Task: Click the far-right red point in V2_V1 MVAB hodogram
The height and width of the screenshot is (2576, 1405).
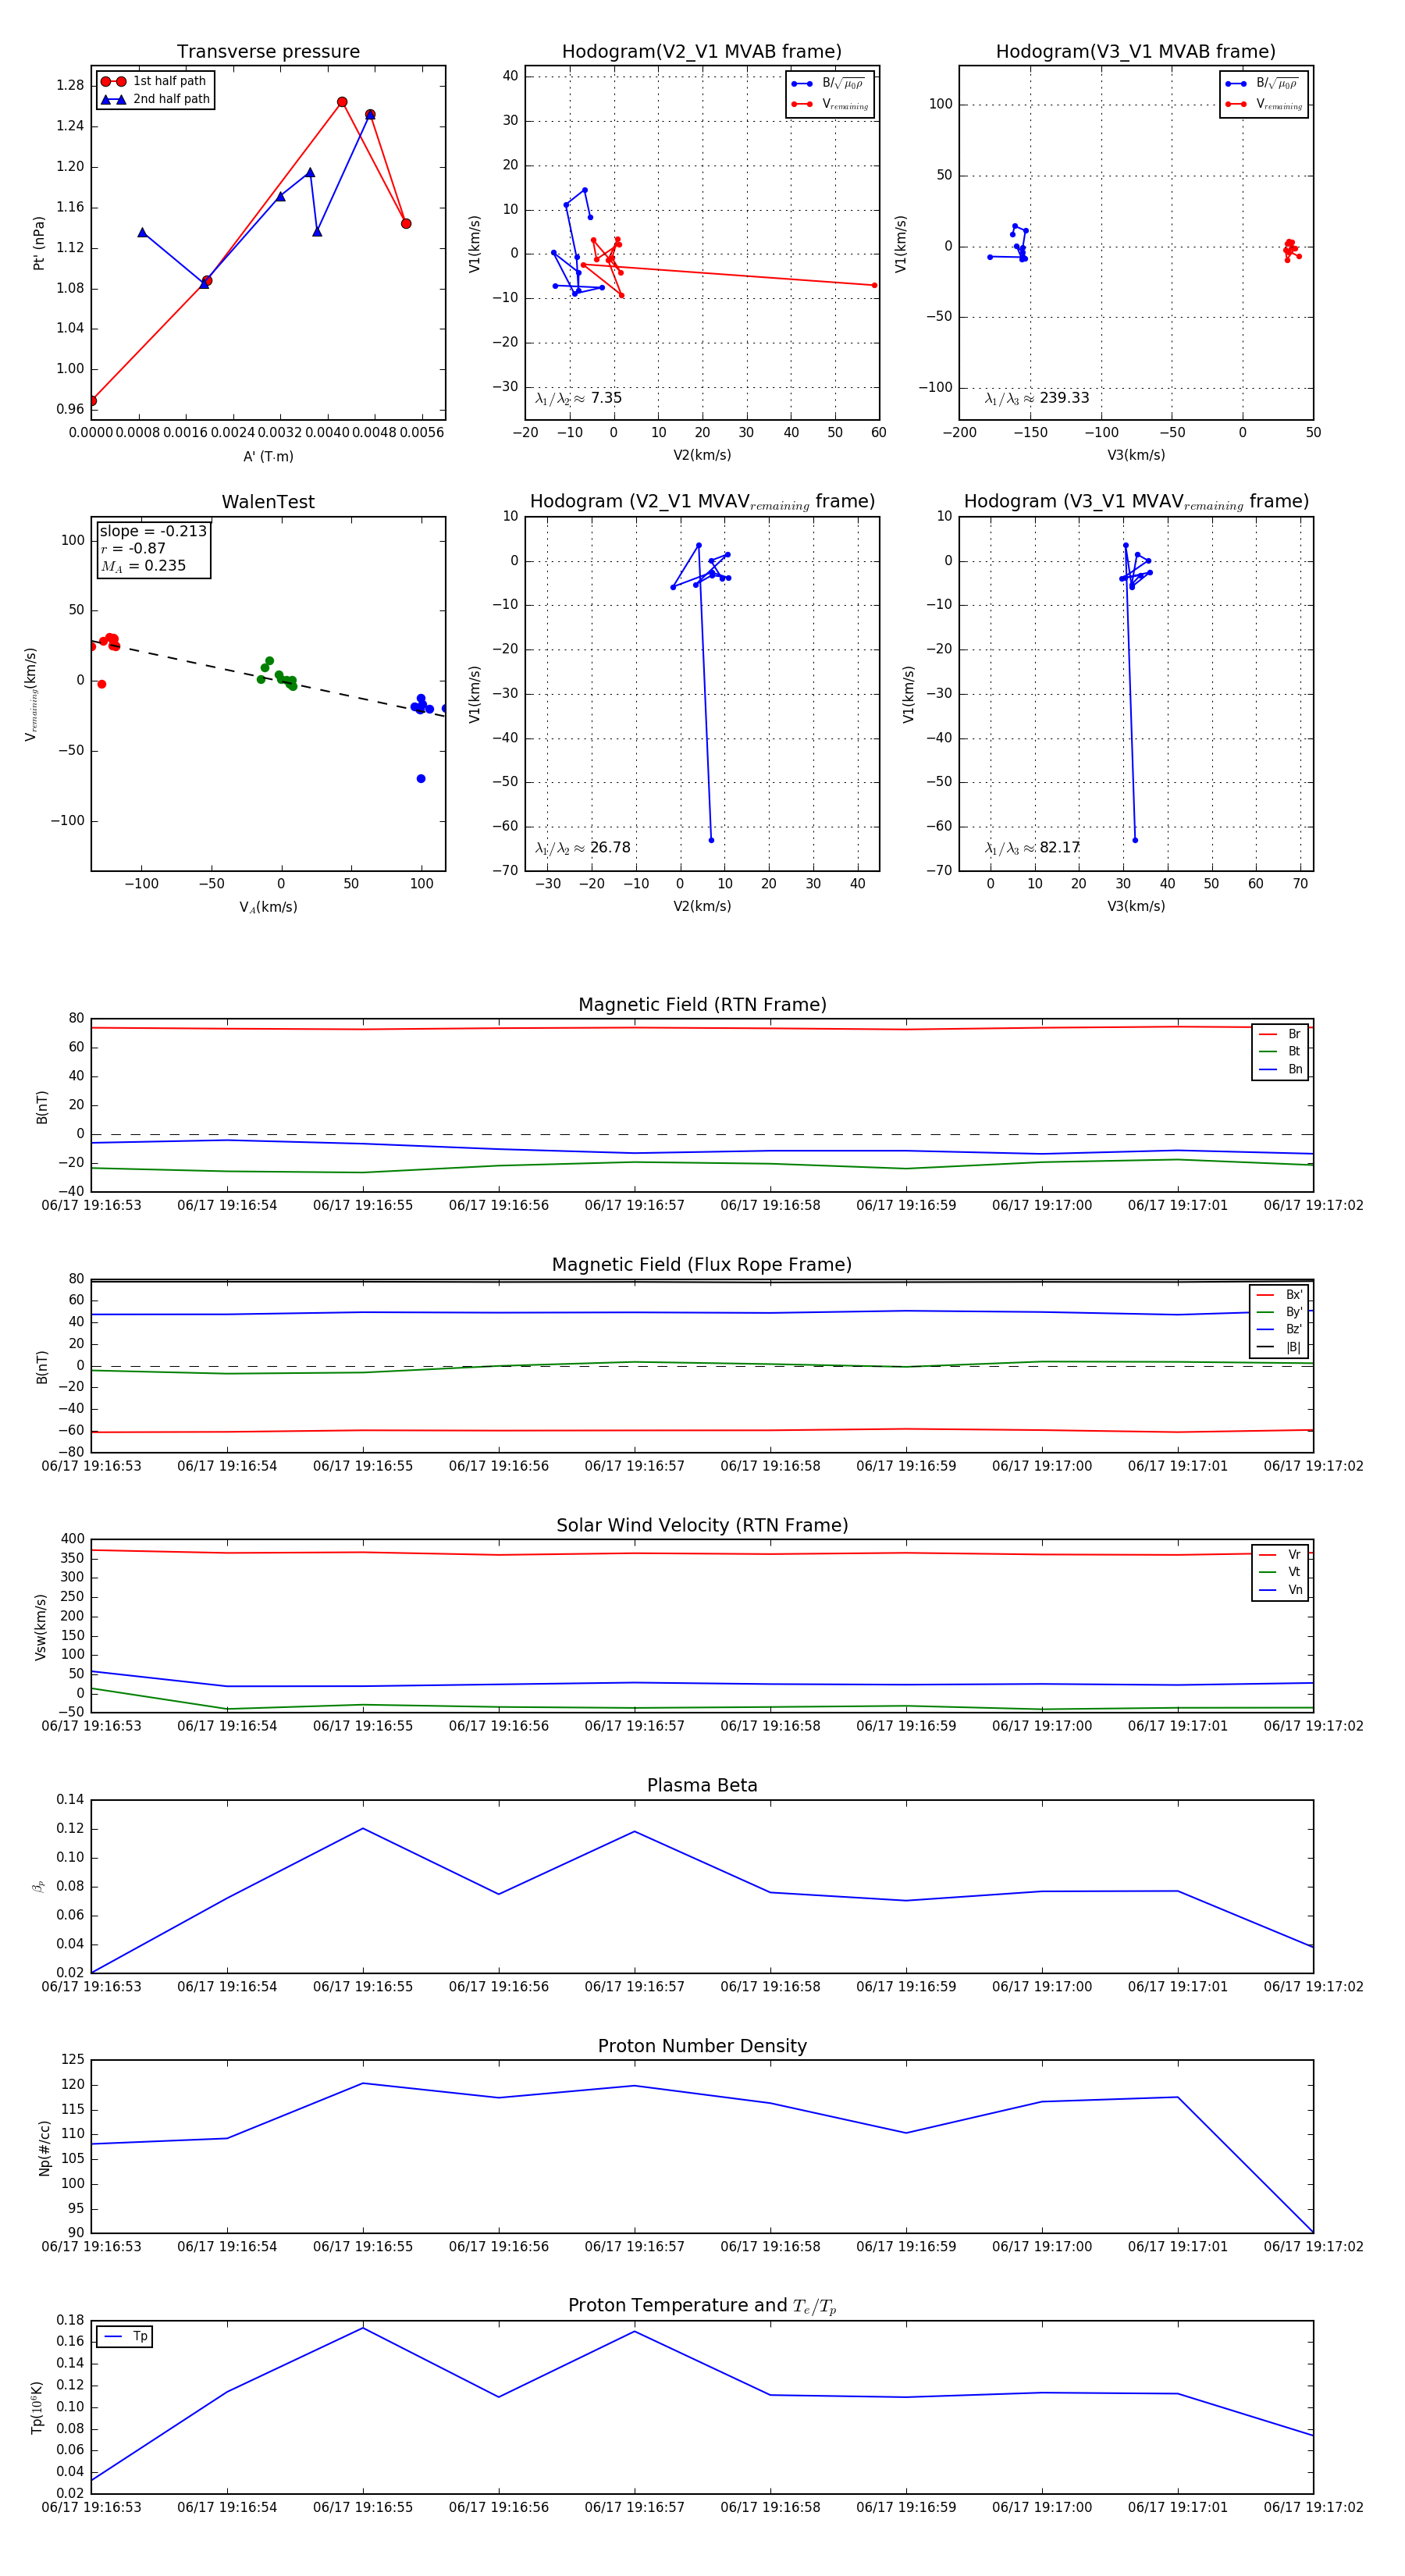Action: pos(874,285)
